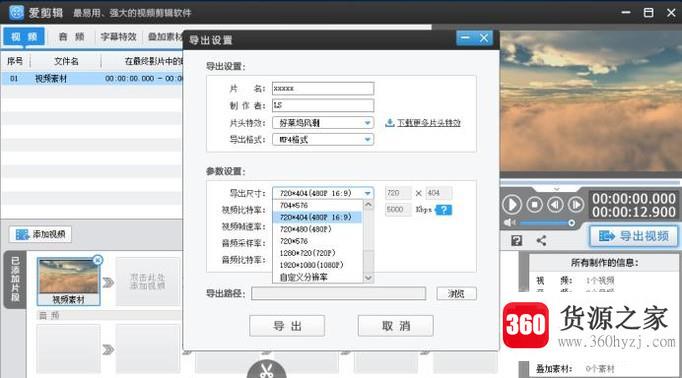The image size is (682, 378).
Task: Click the 导出视频 export video button
Action: click(634, 236)
